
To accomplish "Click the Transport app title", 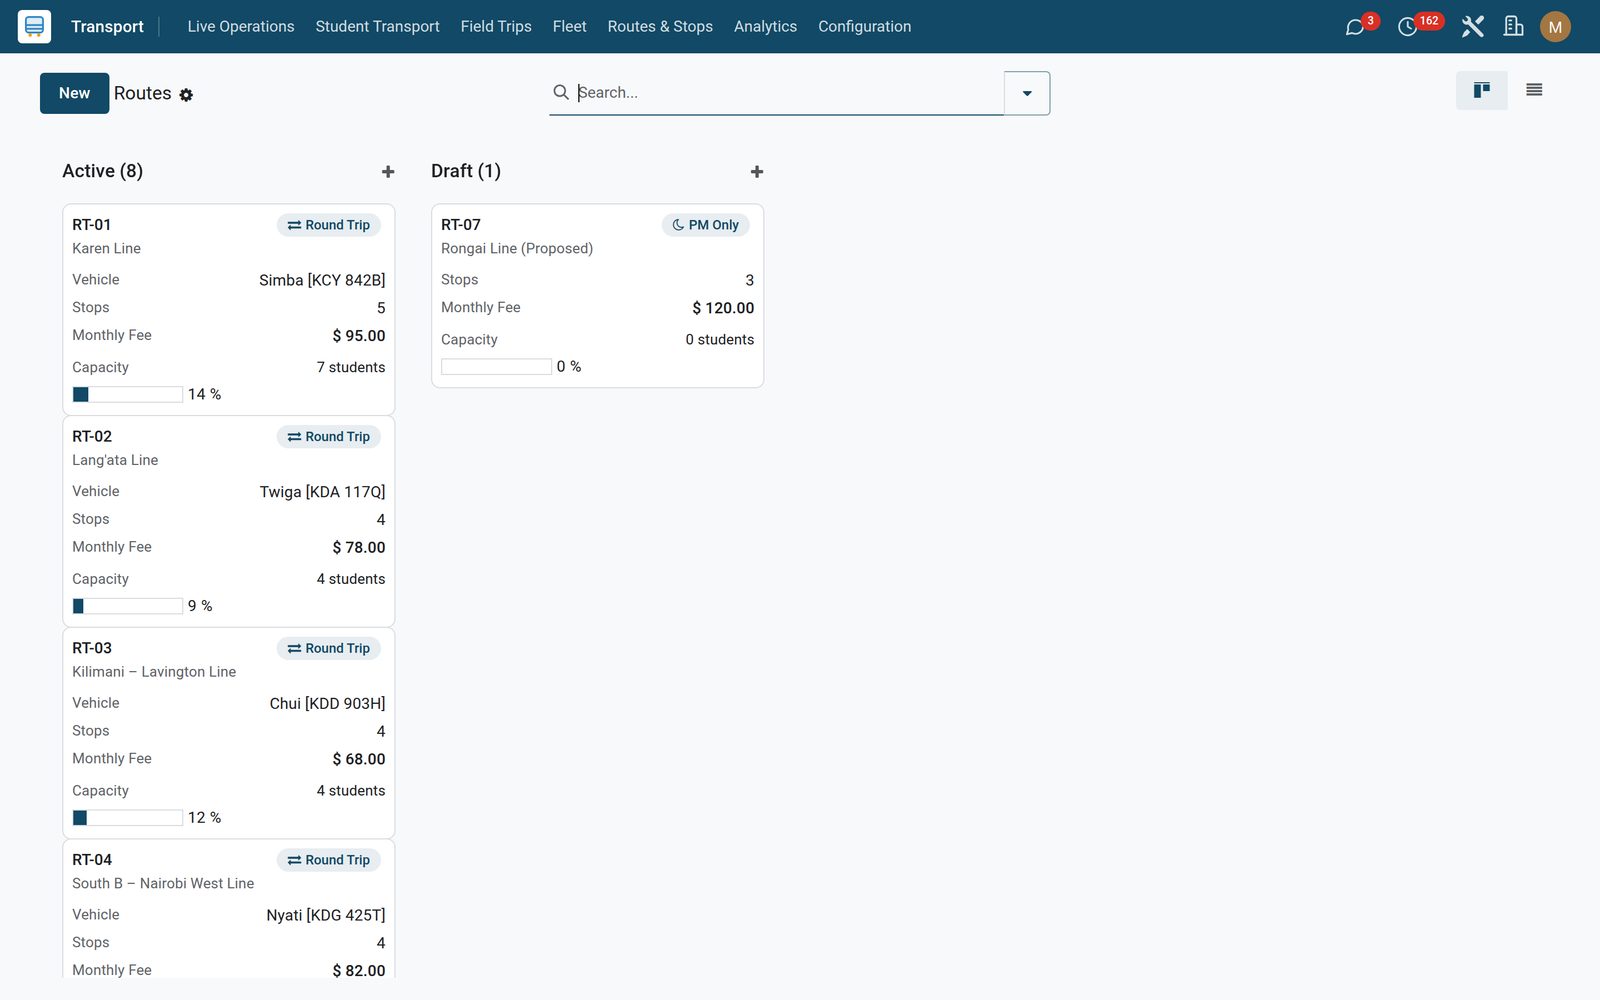I will point(107,26).
